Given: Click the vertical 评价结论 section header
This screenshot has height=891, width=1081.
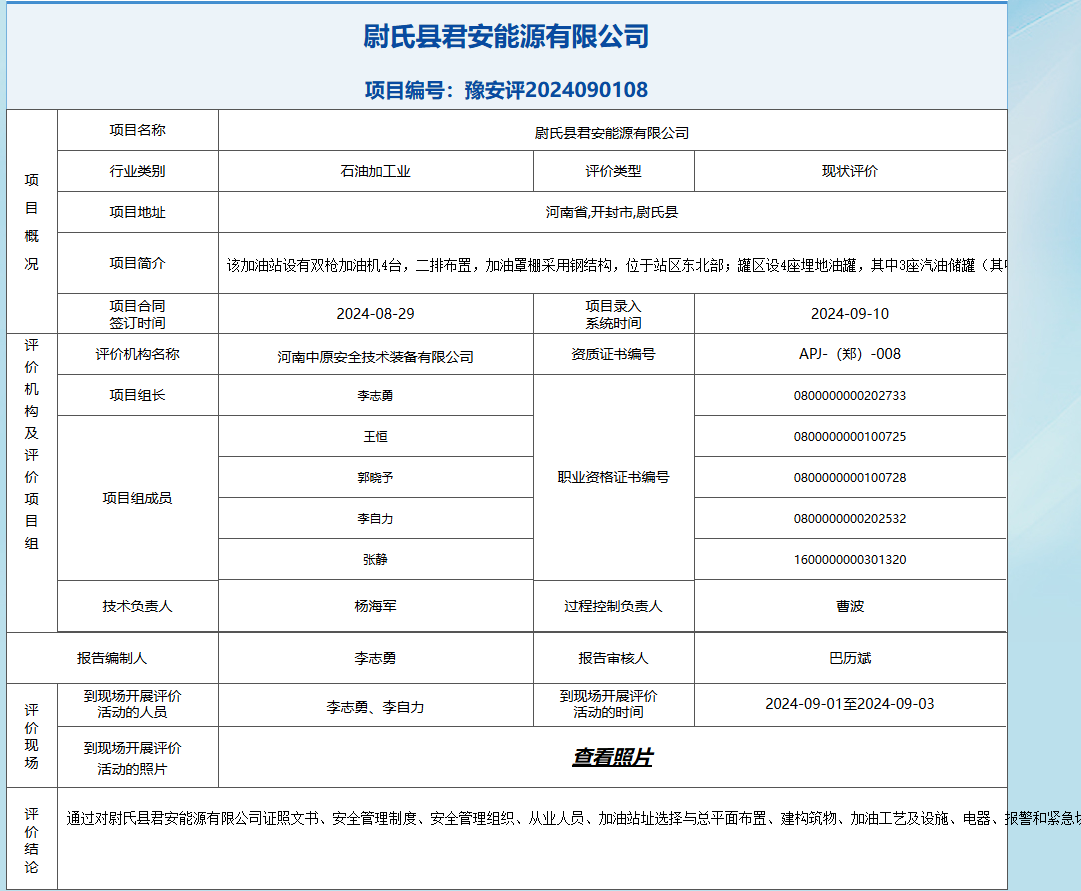Looking at the screenshot, I should 32,841.
